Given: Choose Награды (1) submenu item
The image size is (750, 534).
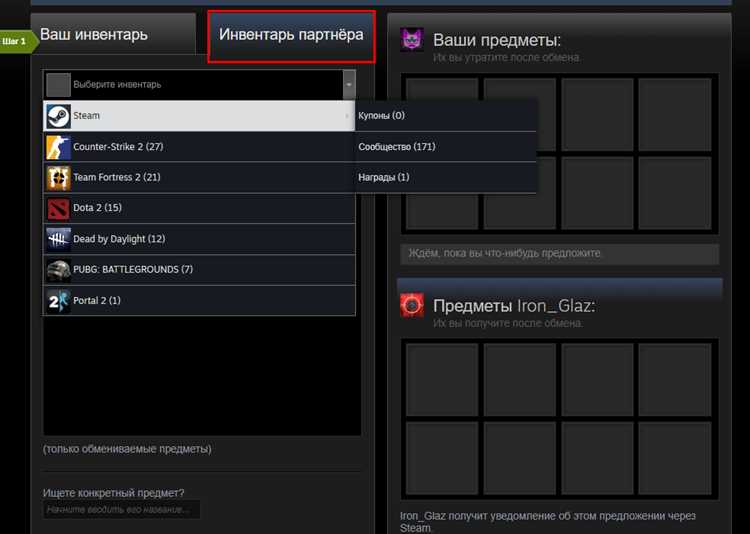Looking at the screenshot, I should pos(445,178).
